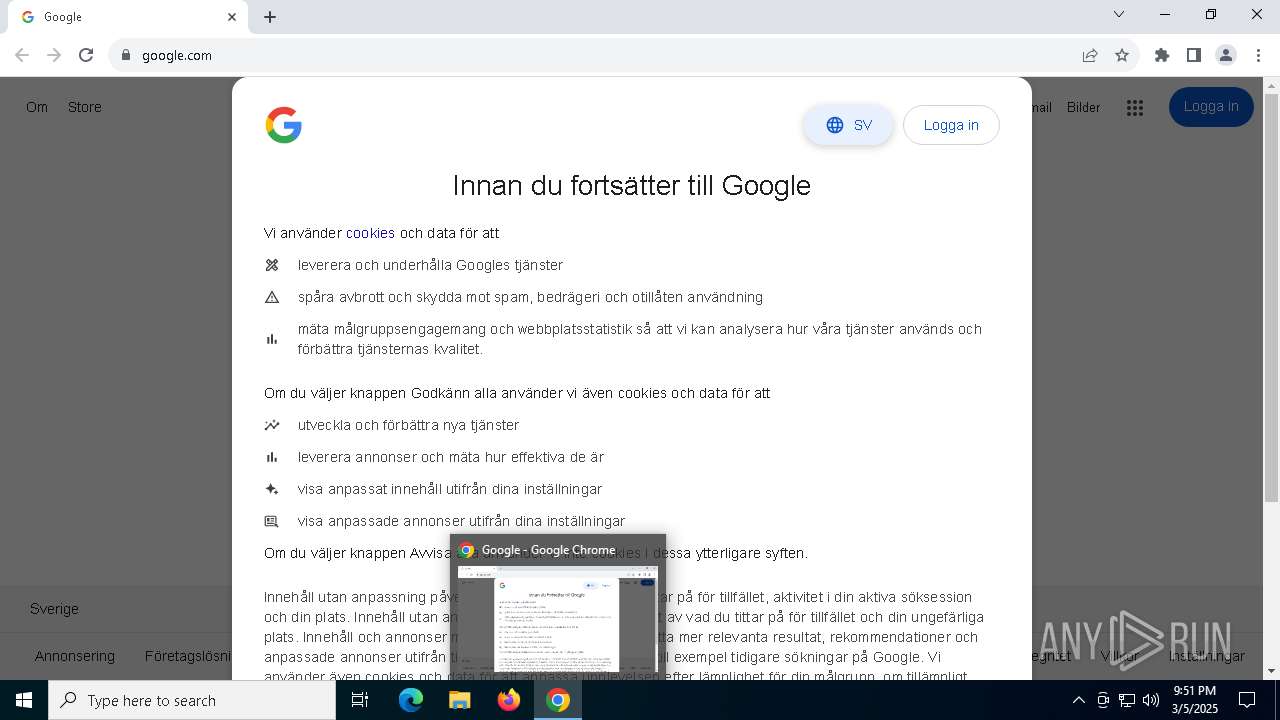Viewport: 1280px width, 720px height.
Task: Open the Chrome extensions puzzle icon
Action: click(x=1162, y=55)
